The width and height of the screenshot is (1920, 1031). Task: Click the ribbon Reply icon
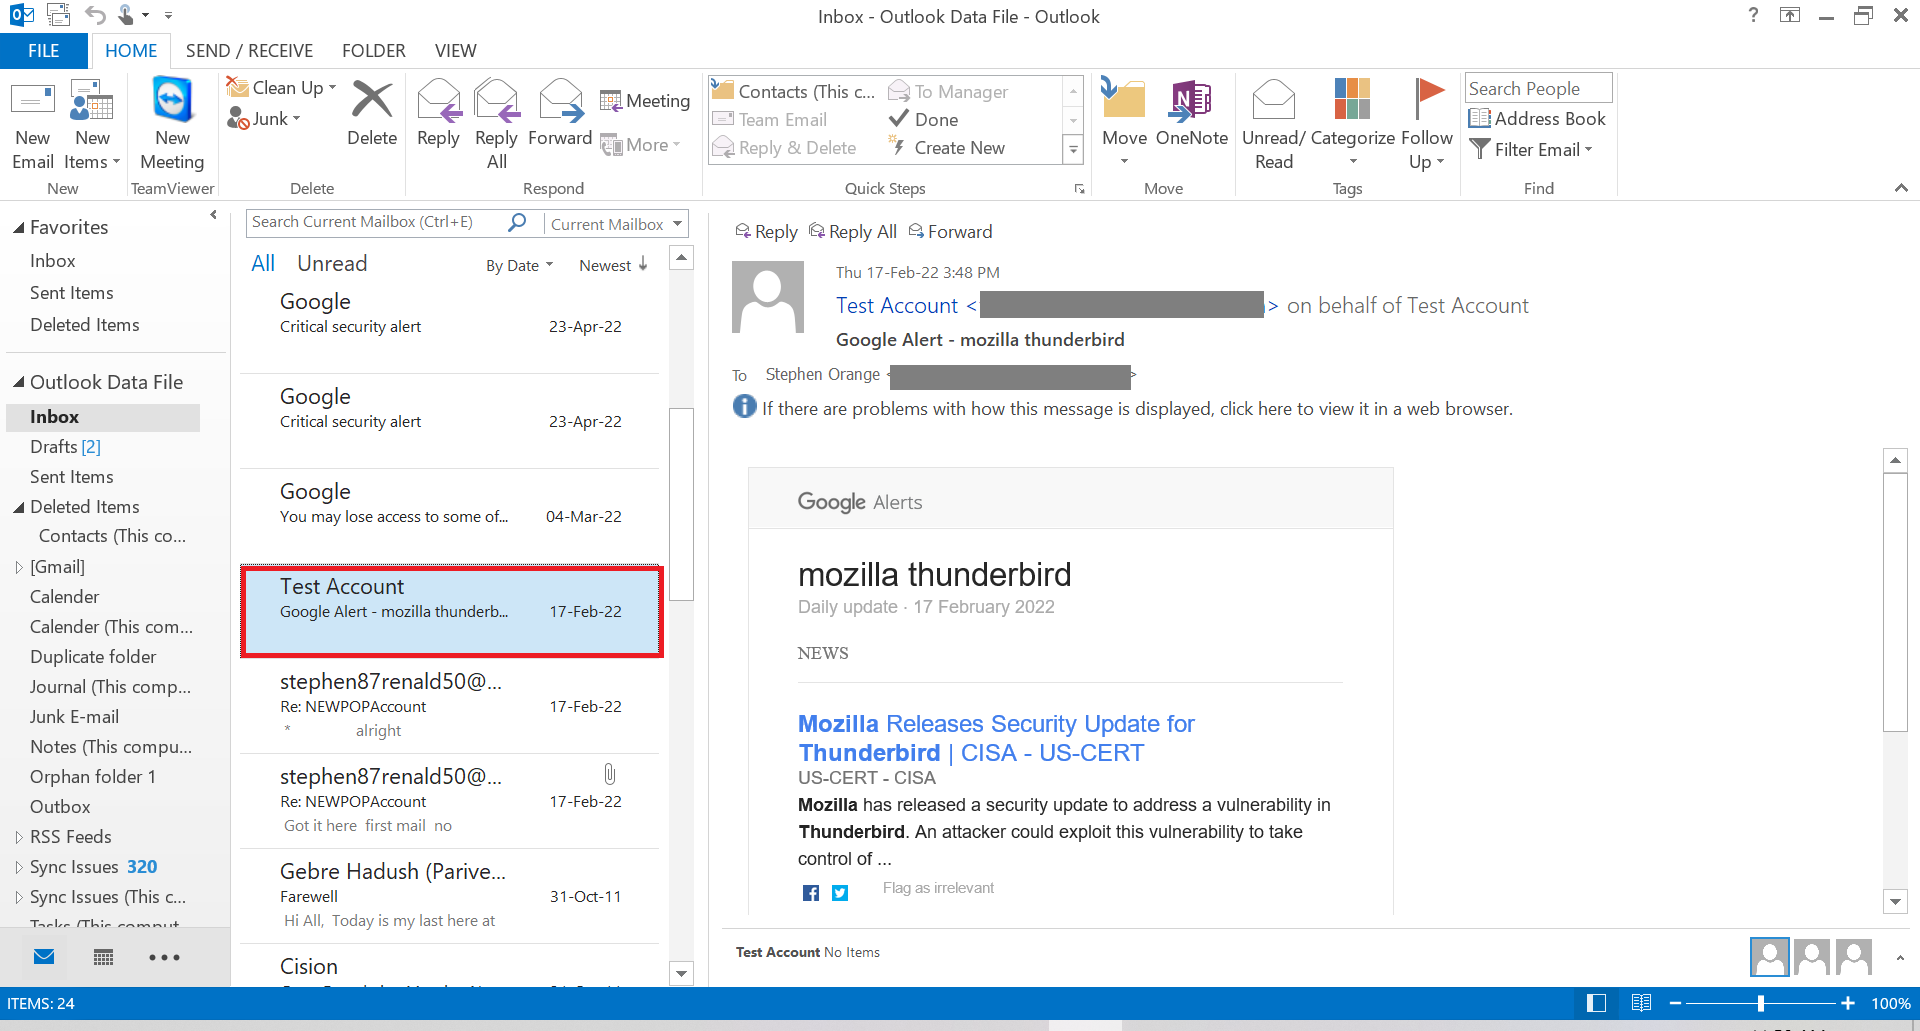tap(438, 114)
